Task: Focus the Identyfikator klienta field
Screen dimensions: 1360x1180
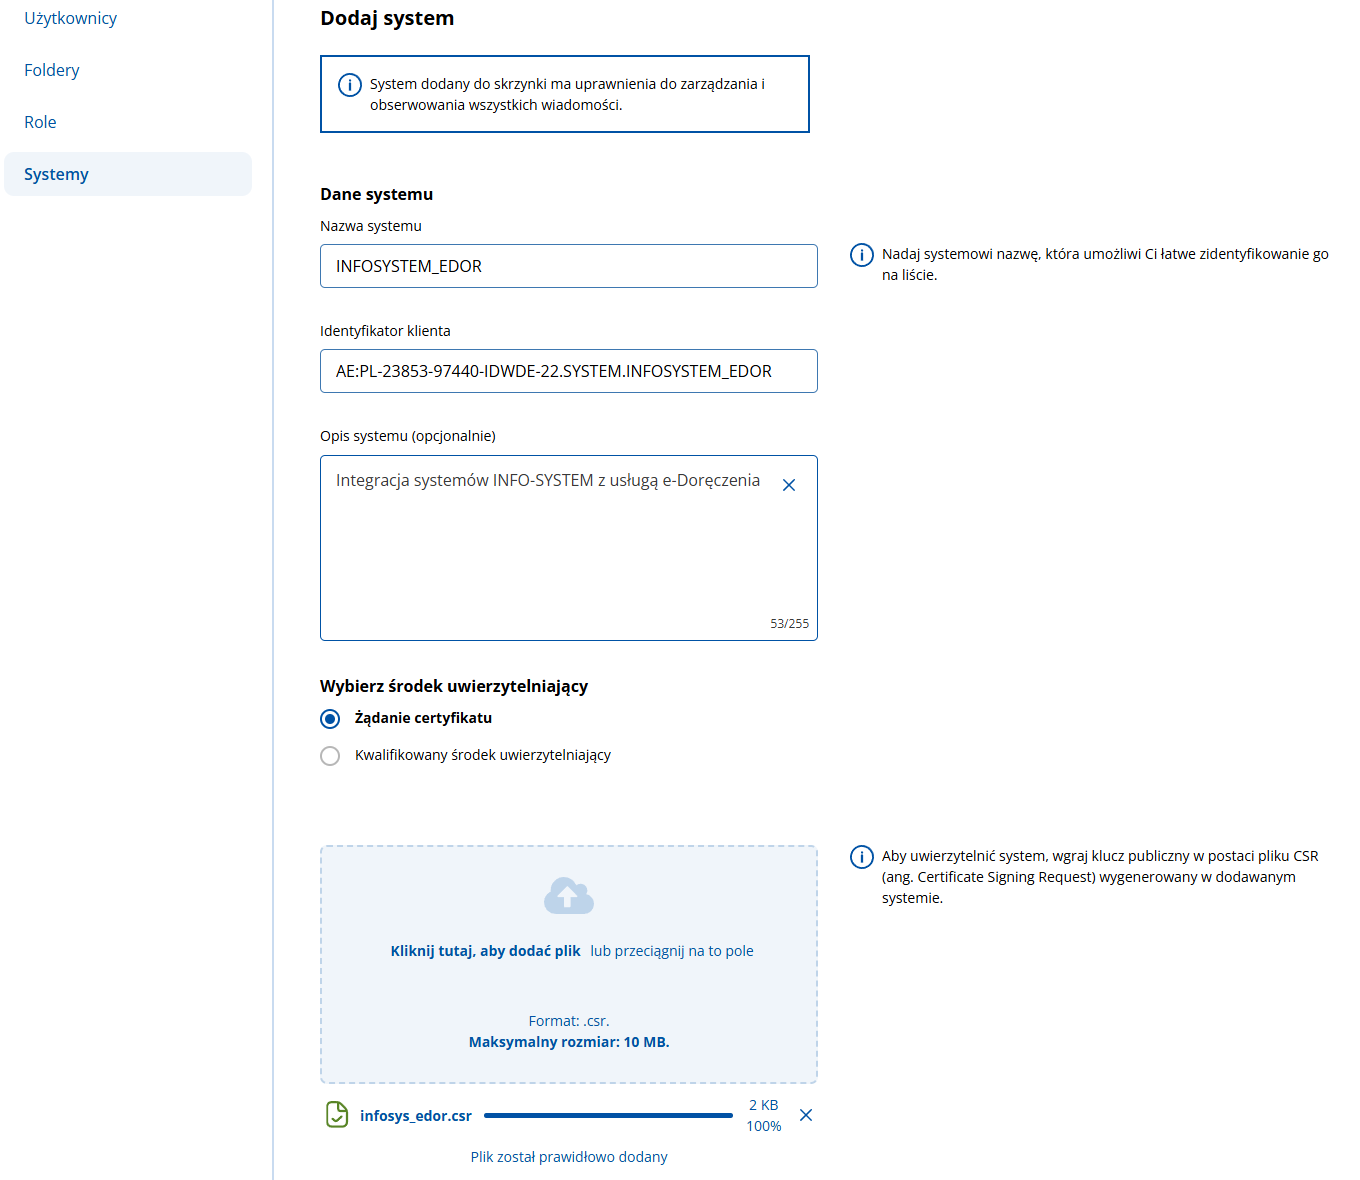Action: 568,371
